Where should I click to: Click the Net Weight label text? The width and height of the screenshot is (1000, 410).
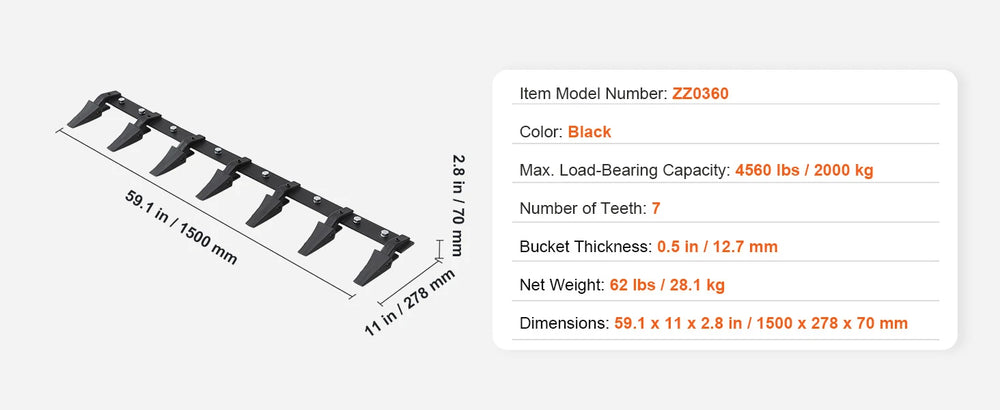[562, 285]
